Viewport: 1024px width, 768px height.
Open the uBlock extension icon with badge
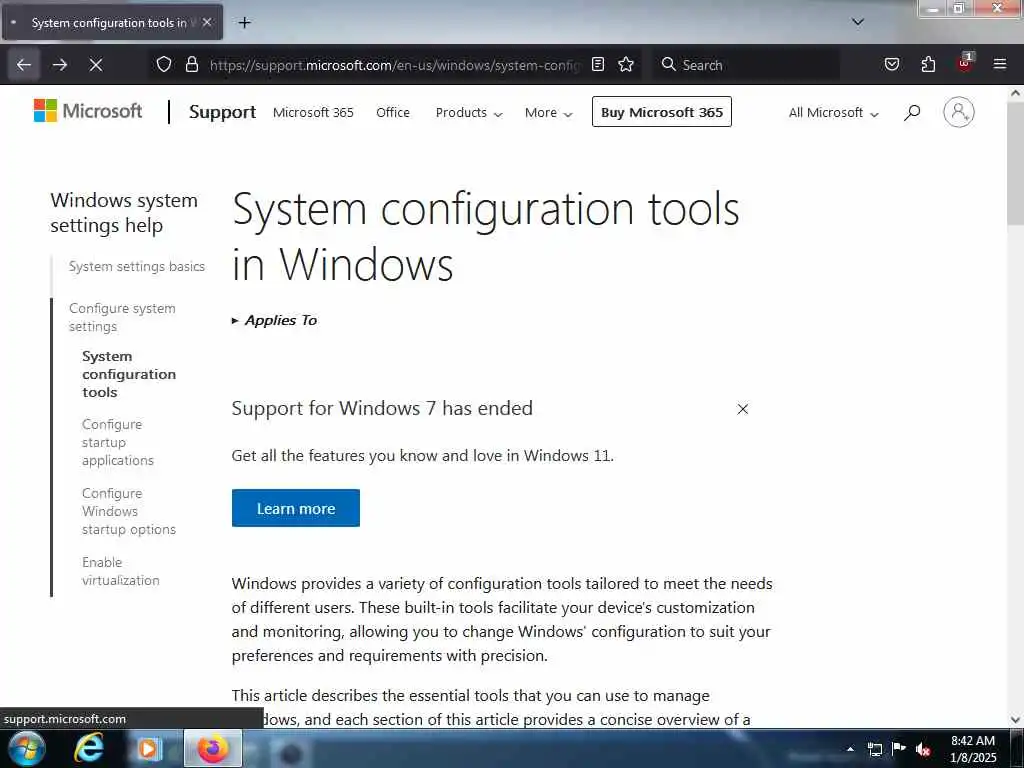965,63
